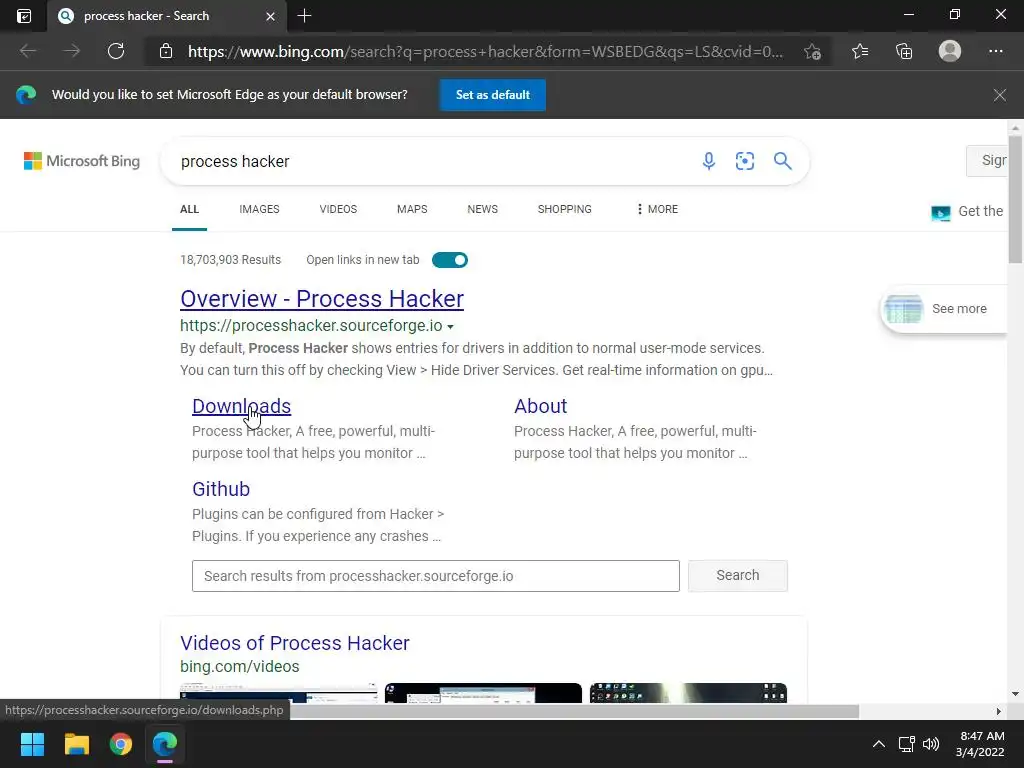This screenshot has height=768, width=1024.
Task: Click the Sign in button
Action: [x=987, y=161]
